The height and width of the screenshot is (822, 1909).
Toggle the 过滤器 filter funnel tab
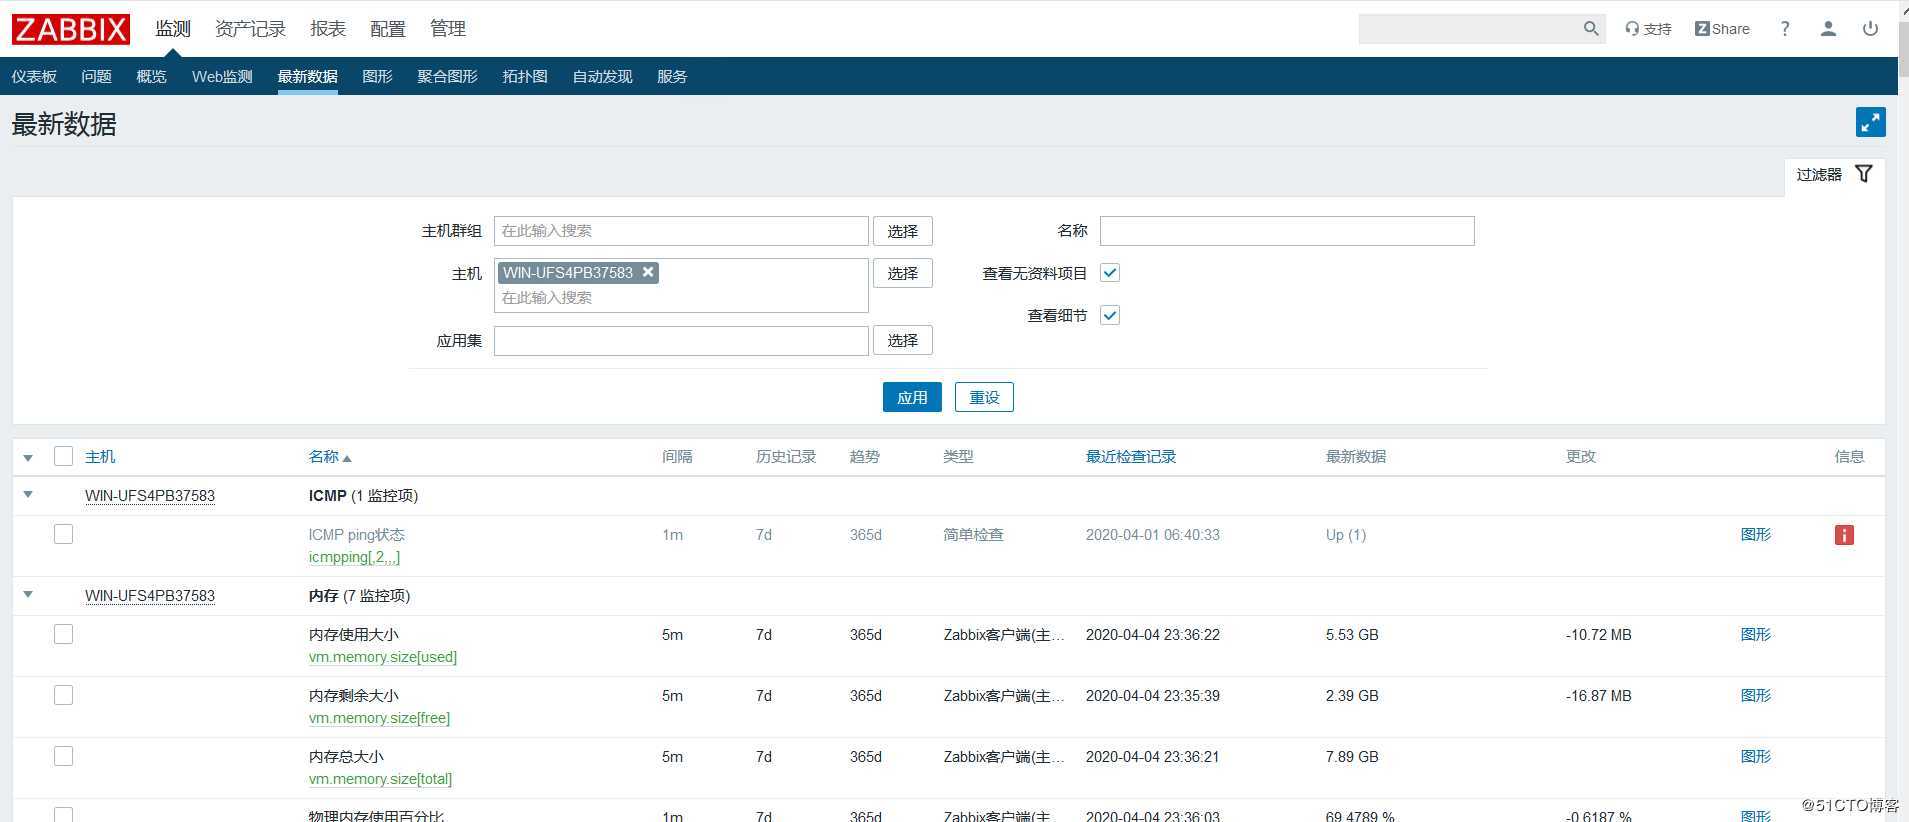pos(1834,175)
